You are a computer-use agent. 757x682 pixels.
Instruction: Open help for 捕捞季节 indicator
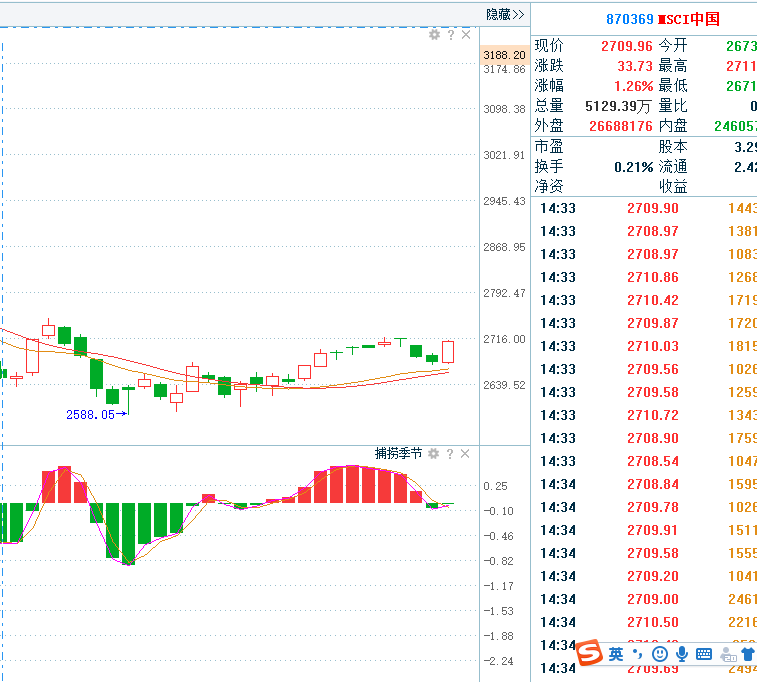coord(450,454)
